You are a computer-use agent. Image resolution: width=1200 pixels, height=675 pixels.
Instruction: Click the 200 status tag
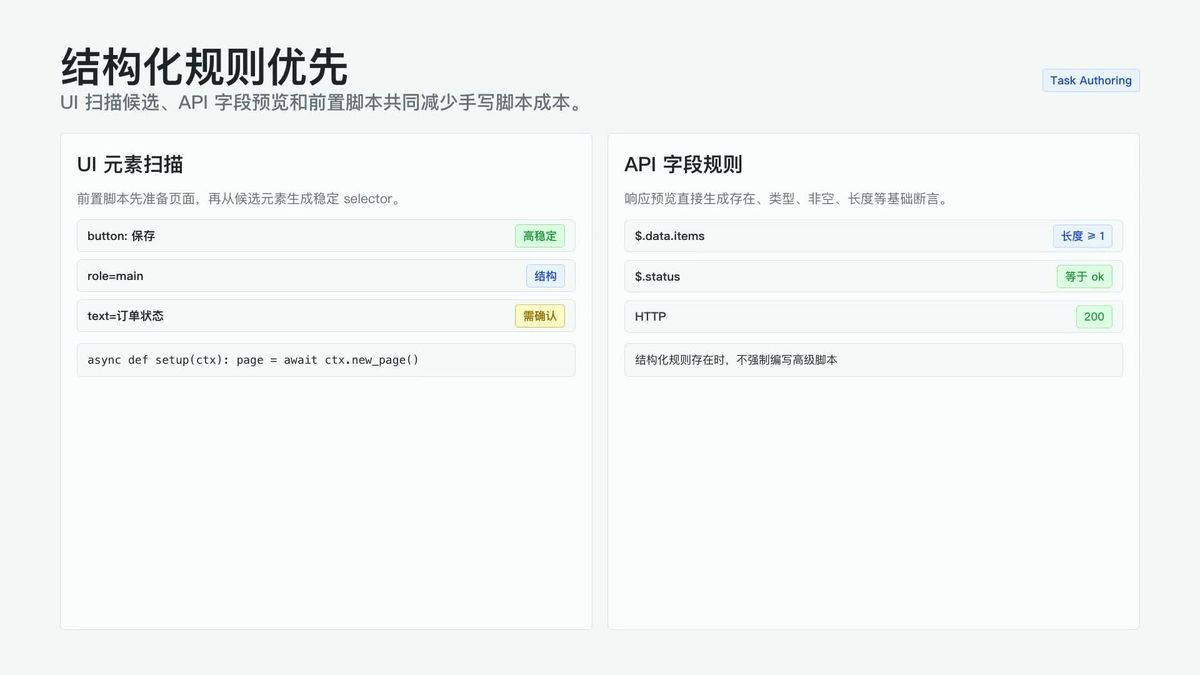coord(1094,316)
